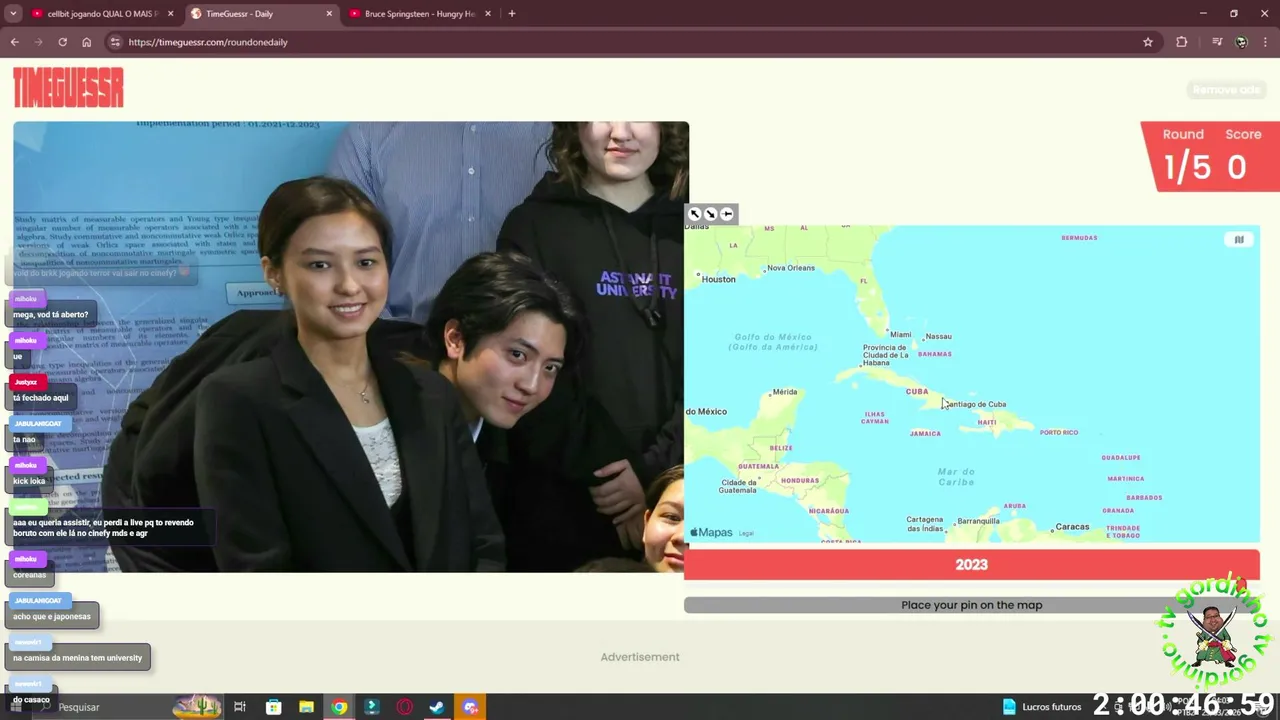The image size is (1280, 720).
Task: Click the Place your pin on the map button
Action: [x=971, y=605]
